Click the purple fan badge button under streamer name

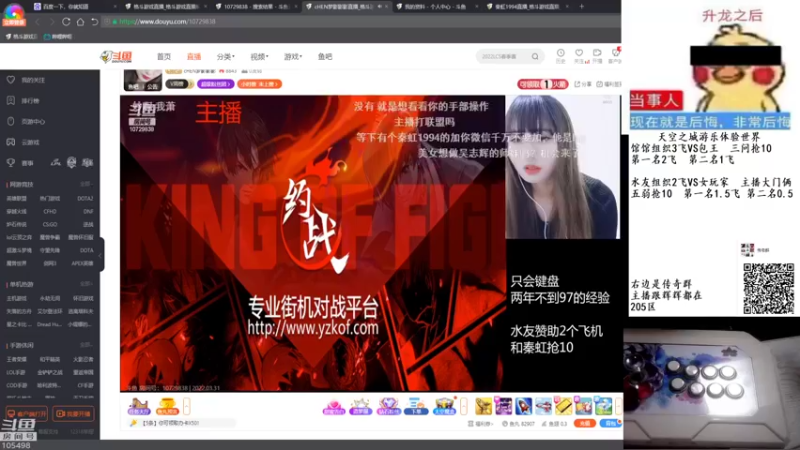pyautogui.click(x=215, y=84)
